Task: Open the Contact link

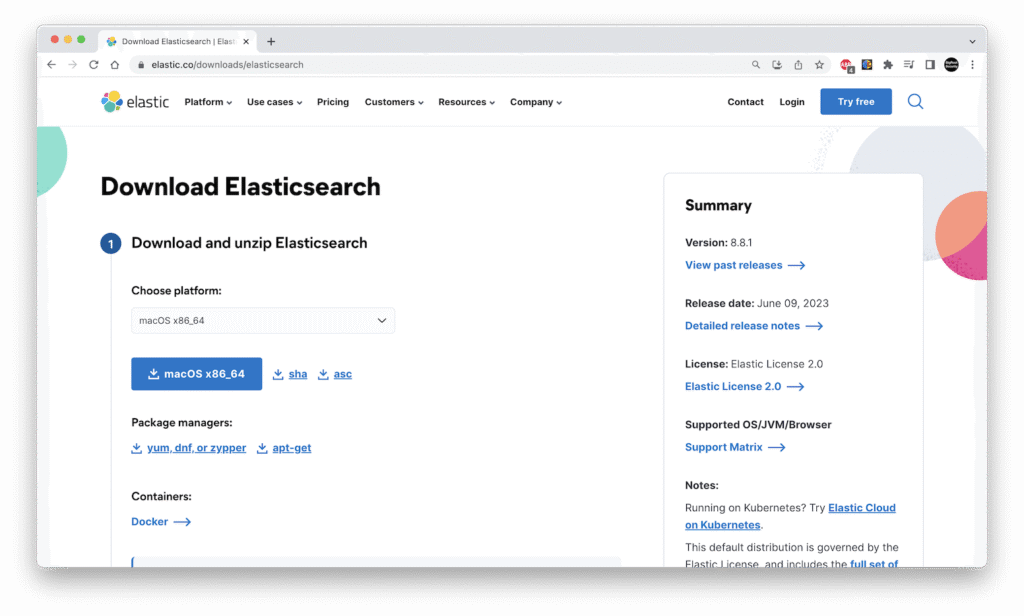Action: coord(745,102)
